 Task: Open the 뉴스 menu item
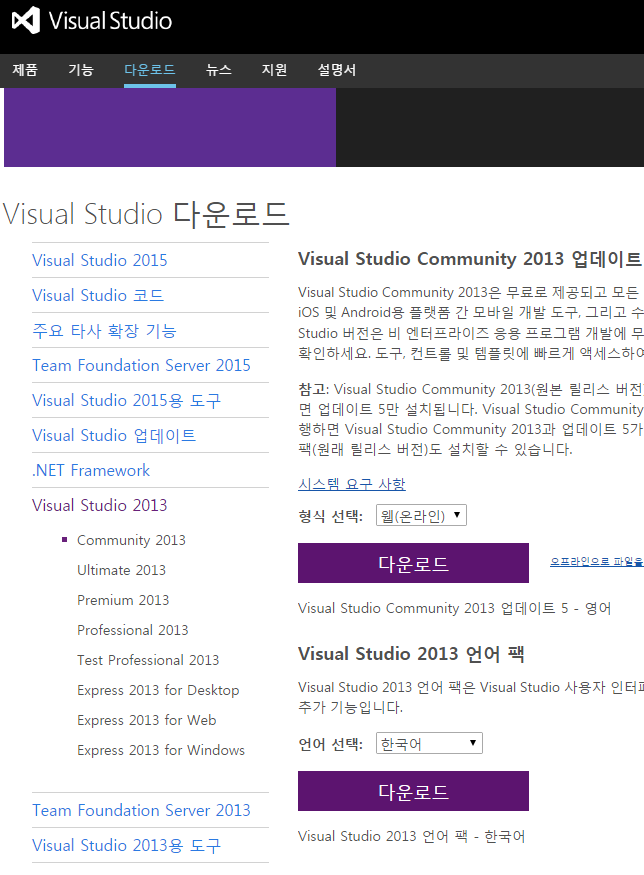pos(219,70)
